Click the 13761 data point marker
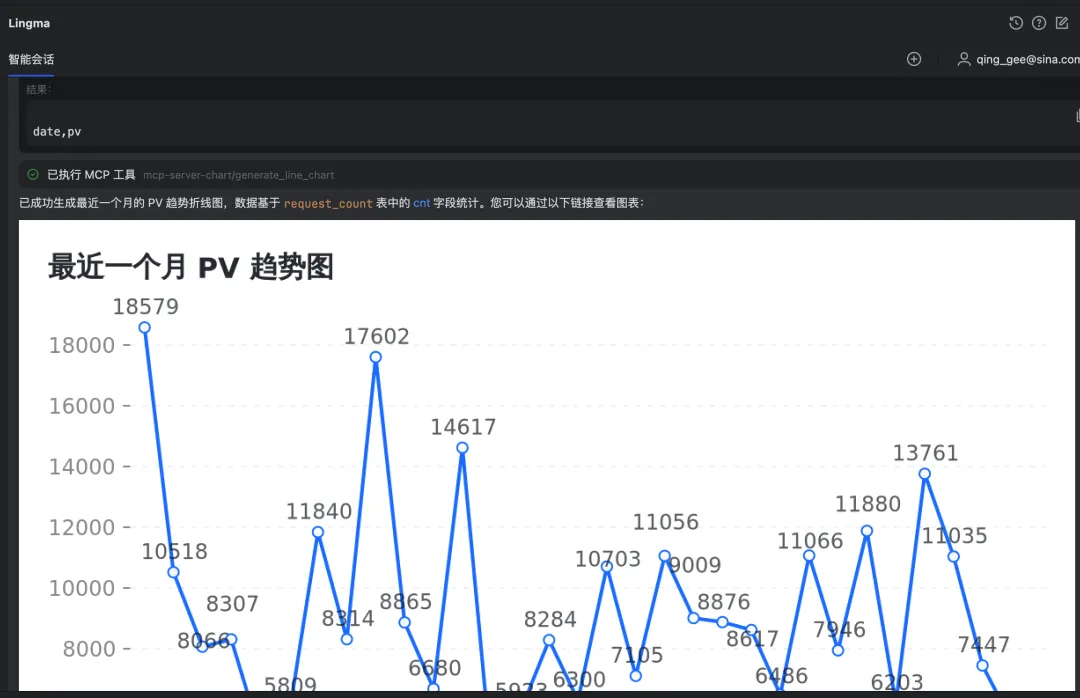The height and width of the screenshot is (698, 1080). point(925,473)
